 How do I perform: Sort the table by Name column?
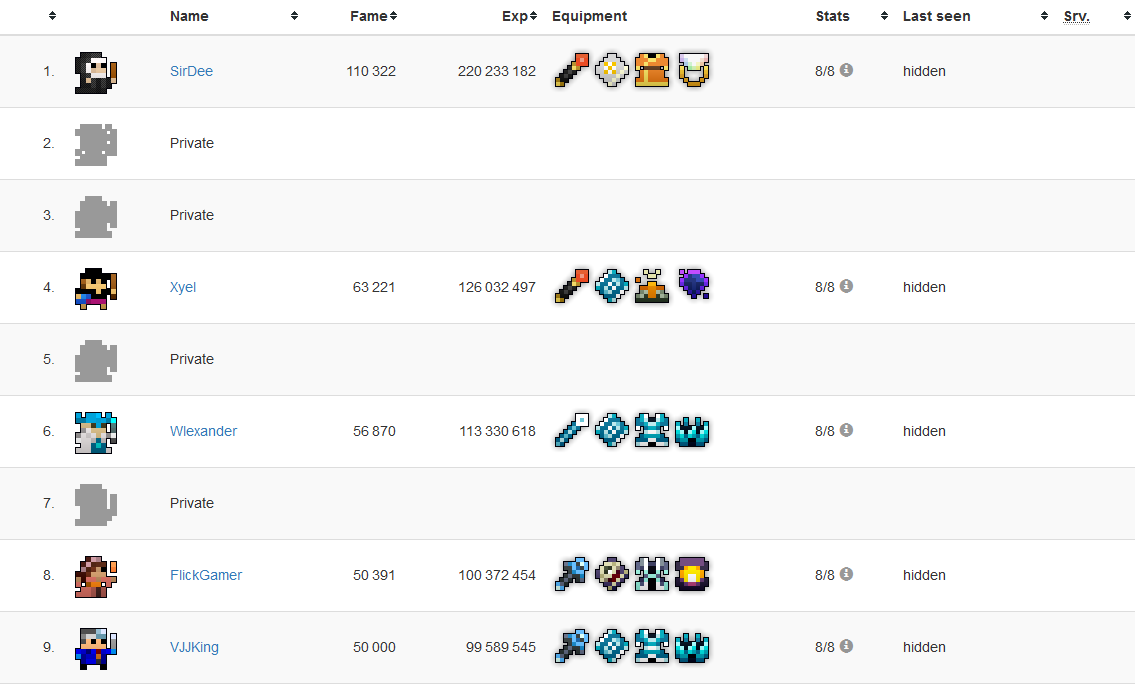[x=189, y=16]
